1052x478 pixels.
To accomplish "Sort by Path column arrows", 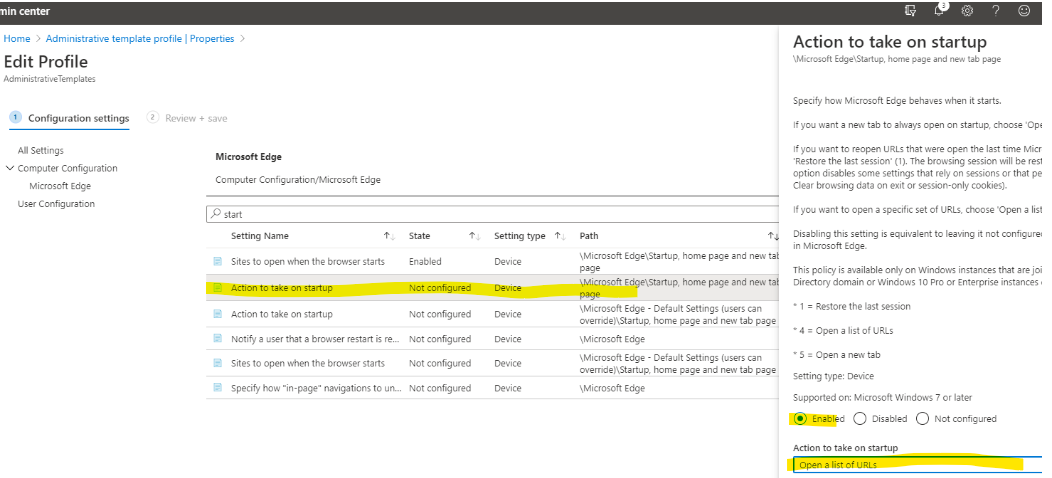I will click(773, 236).
